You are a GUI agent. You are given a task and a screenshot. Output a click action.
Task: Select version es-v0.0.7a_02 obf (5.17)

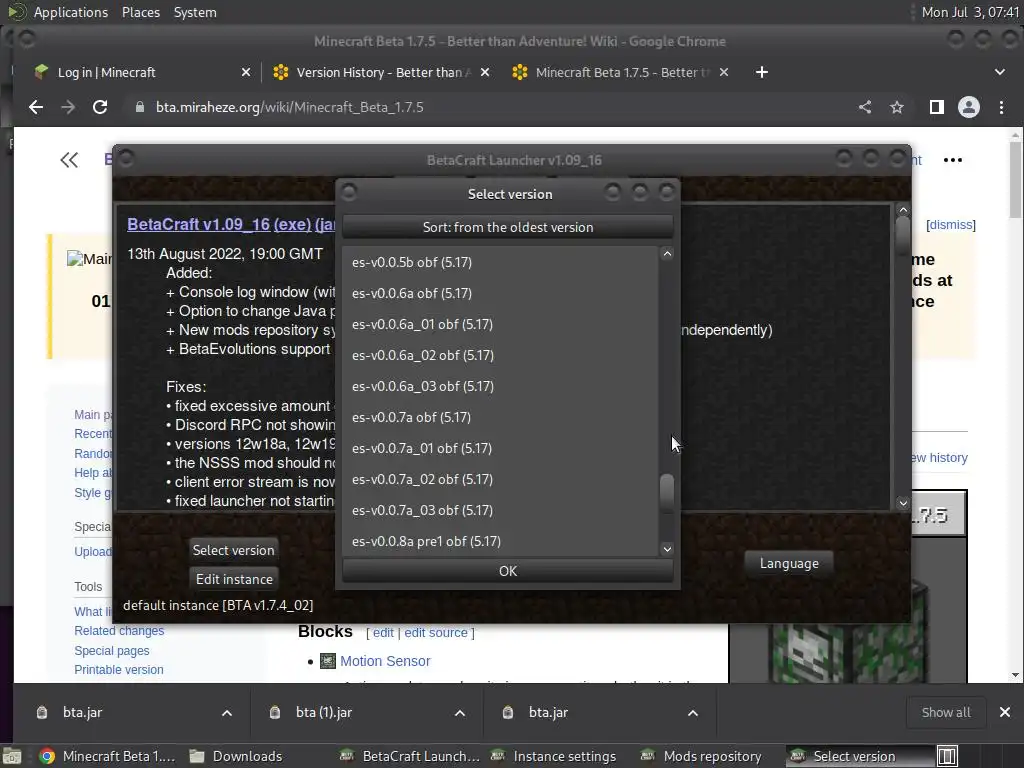pos(500,479)
